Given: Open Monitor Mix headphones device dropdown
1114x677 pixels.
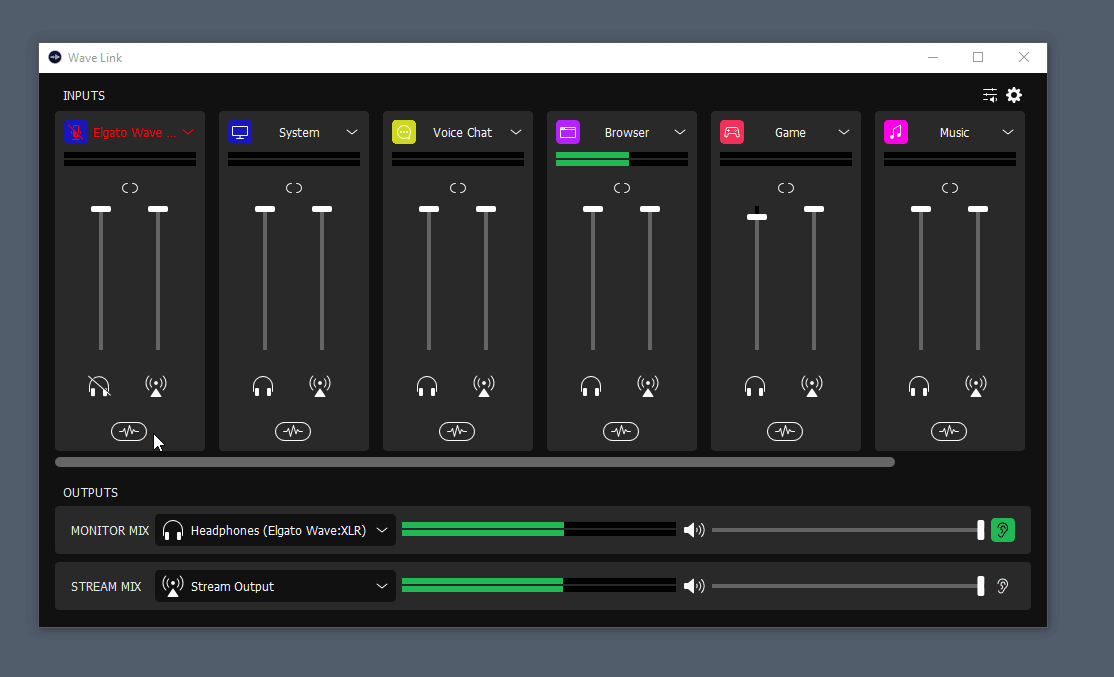Looking at the screenshot, I should [275, 530].
